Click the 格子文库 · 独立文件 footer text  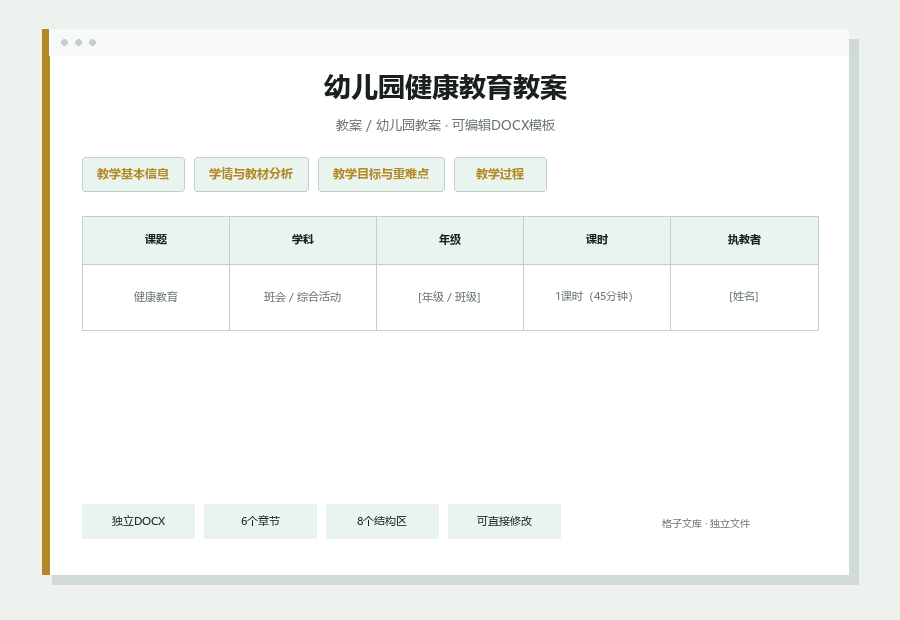tap(705, 524)
